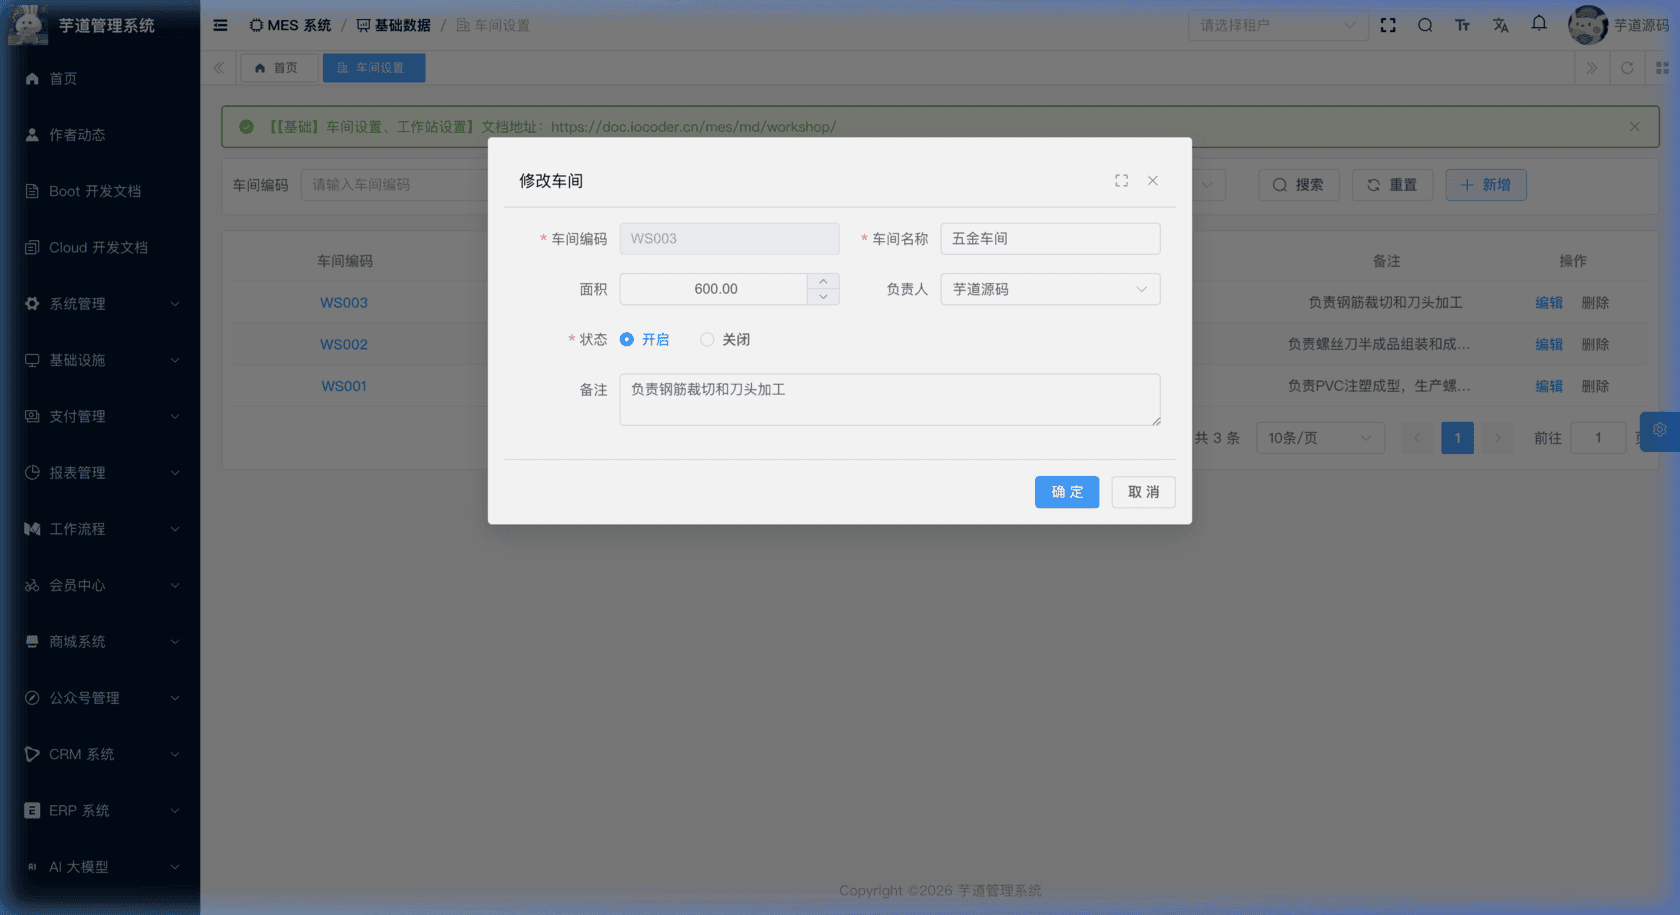Click the refresh page icon
The image size is (1680, 915).
[x=1628, y=68]
